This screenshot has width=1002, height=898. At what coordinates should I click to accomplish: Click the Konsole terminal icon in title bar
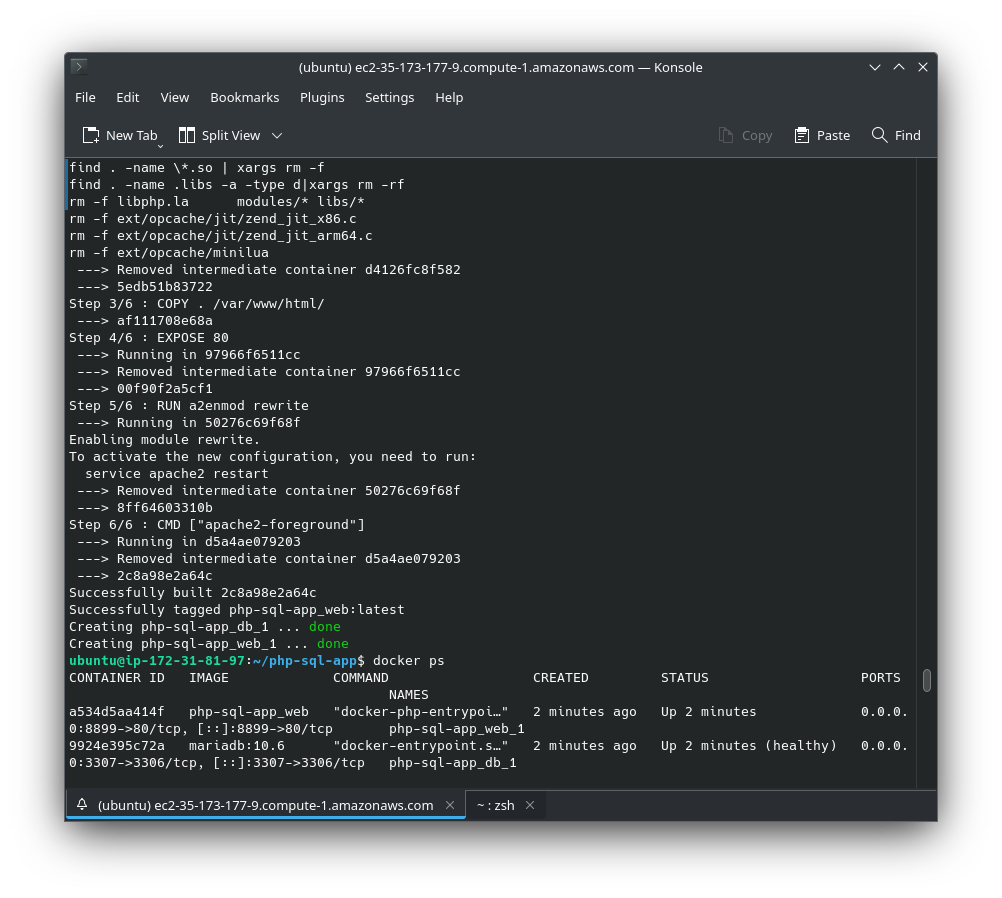[x=79, y=67]
